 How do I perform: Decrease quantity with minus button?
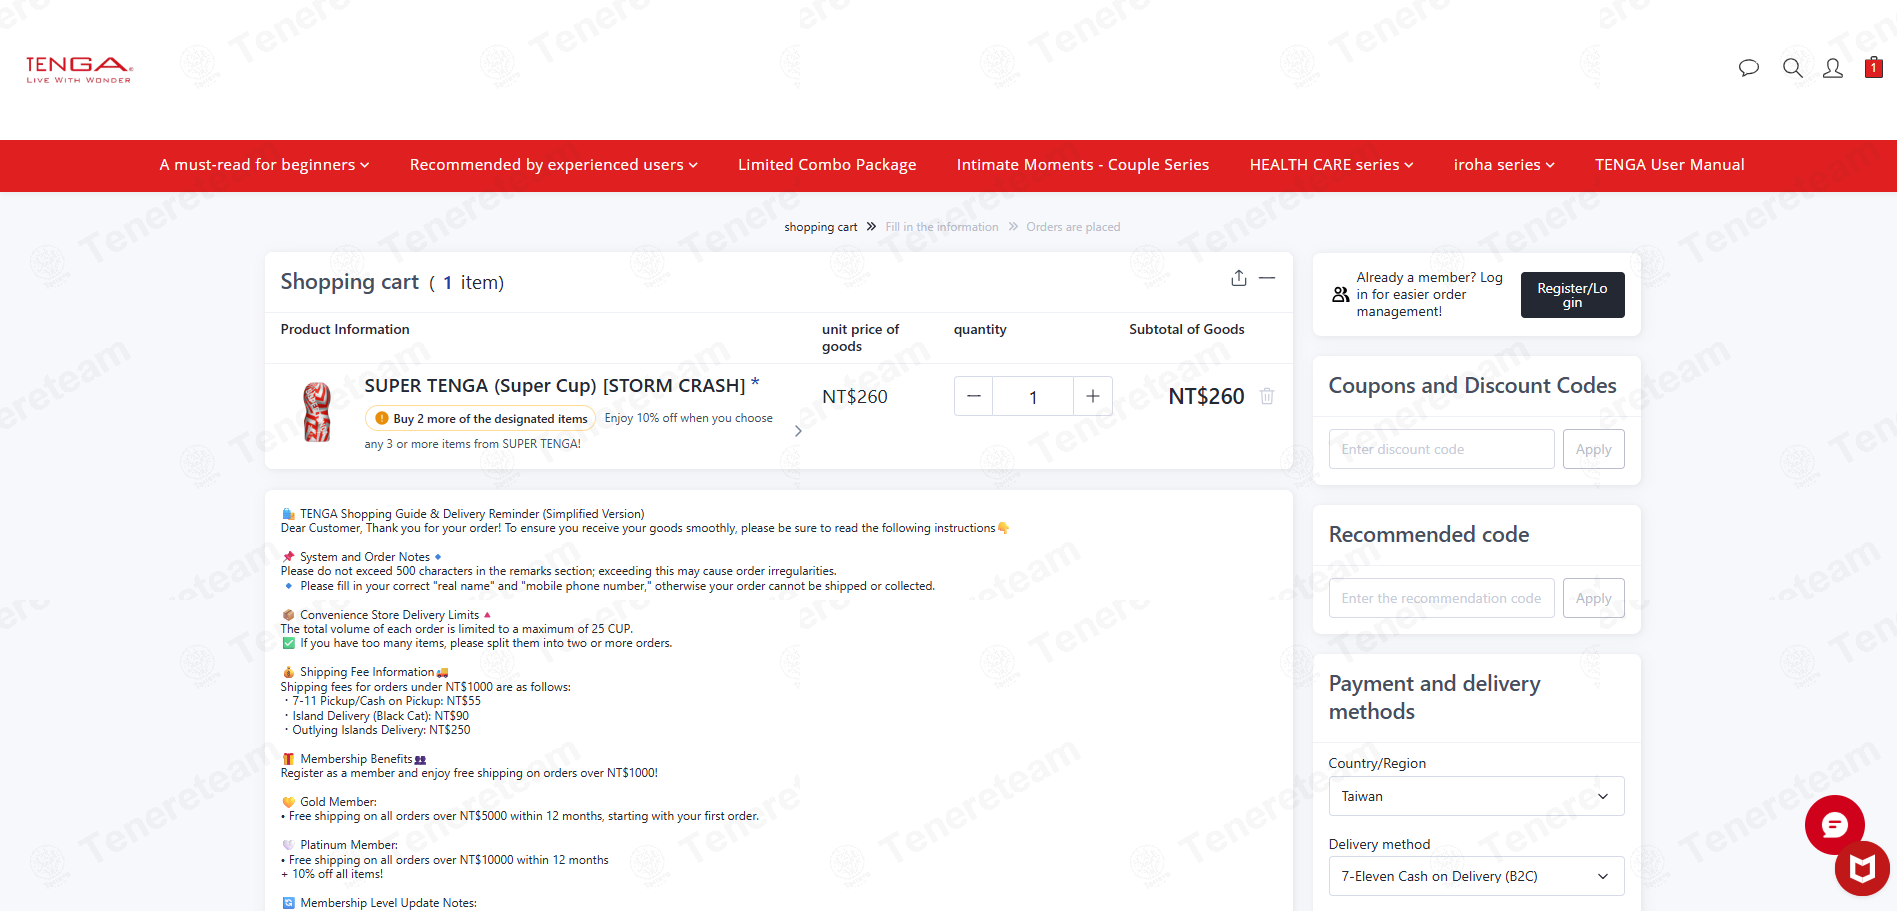(973, 396)
